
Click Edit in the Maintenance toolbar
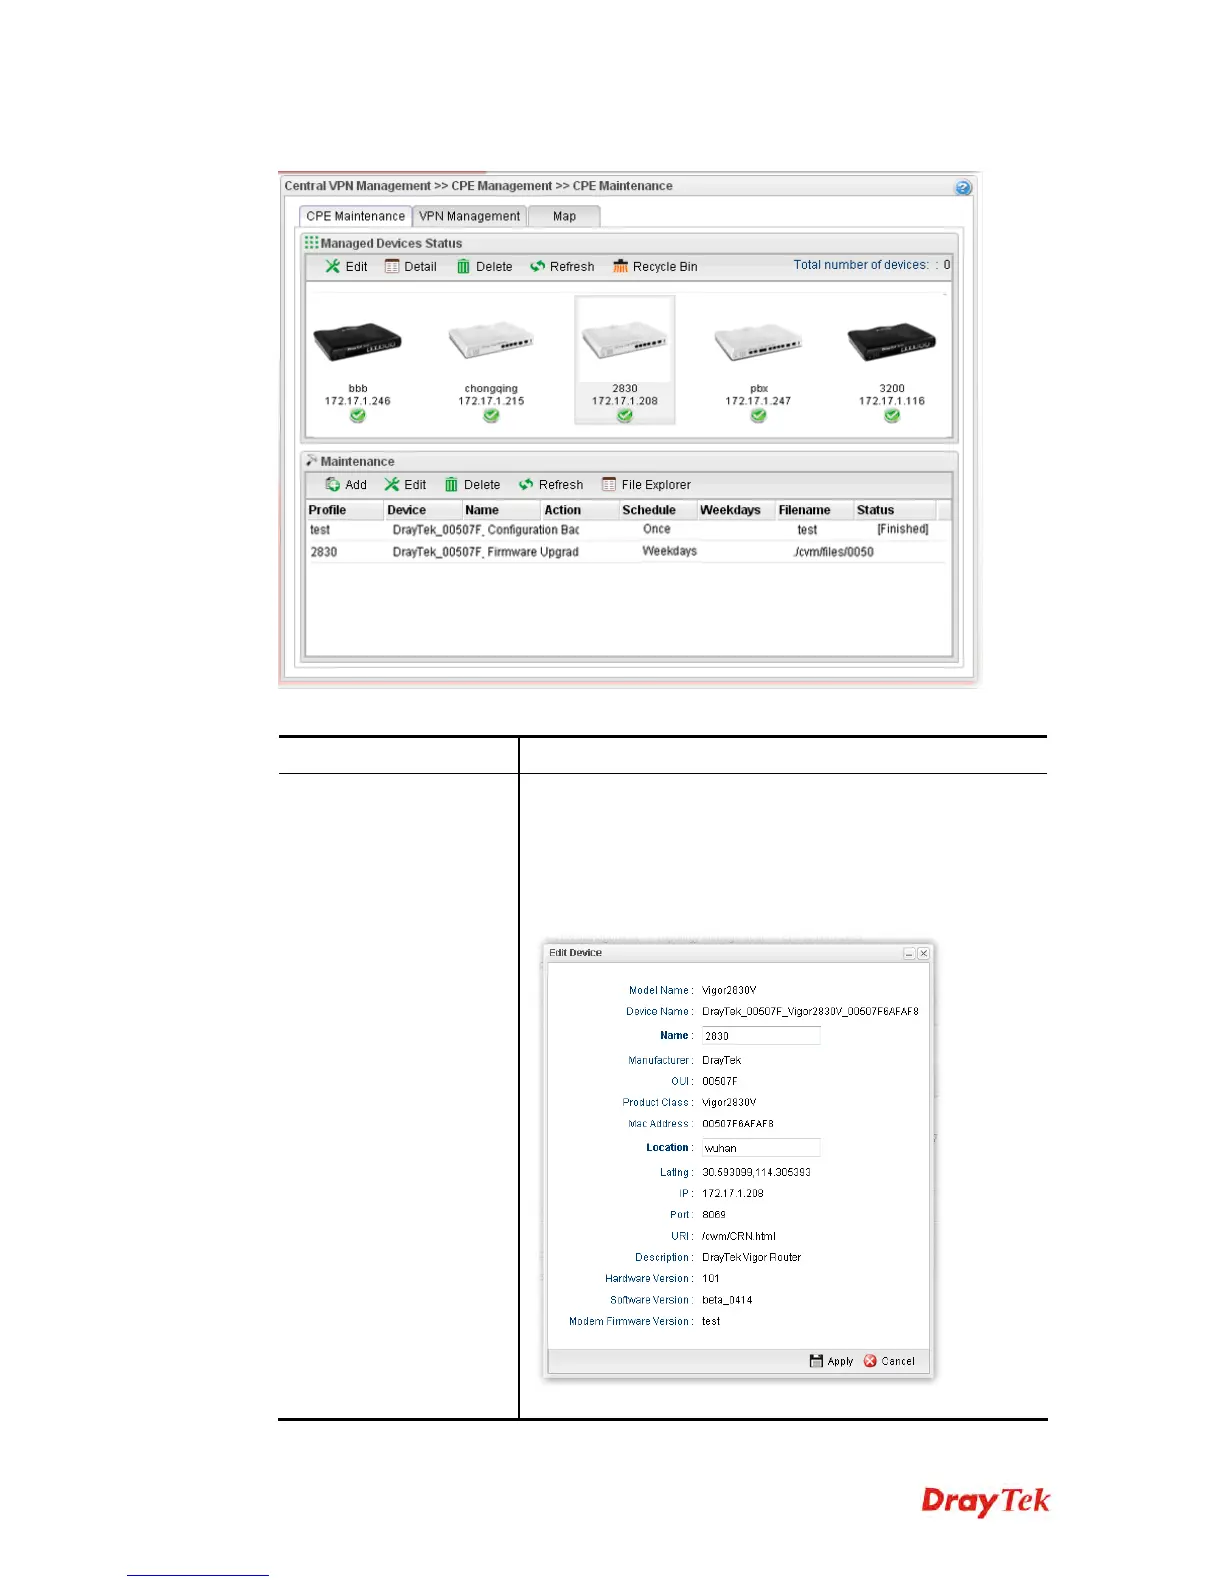(405, 485)
